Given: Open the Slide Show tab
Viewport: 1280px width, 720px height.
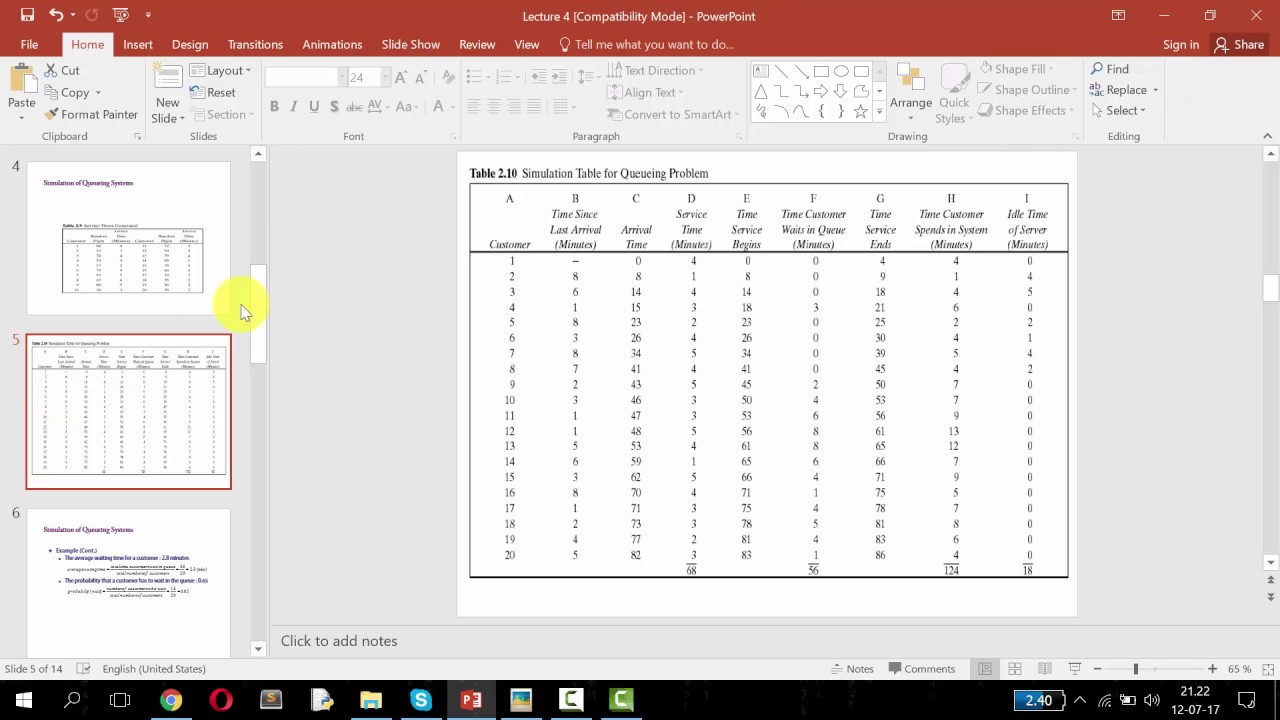Looking at the screenshot, I should (410, 44).
